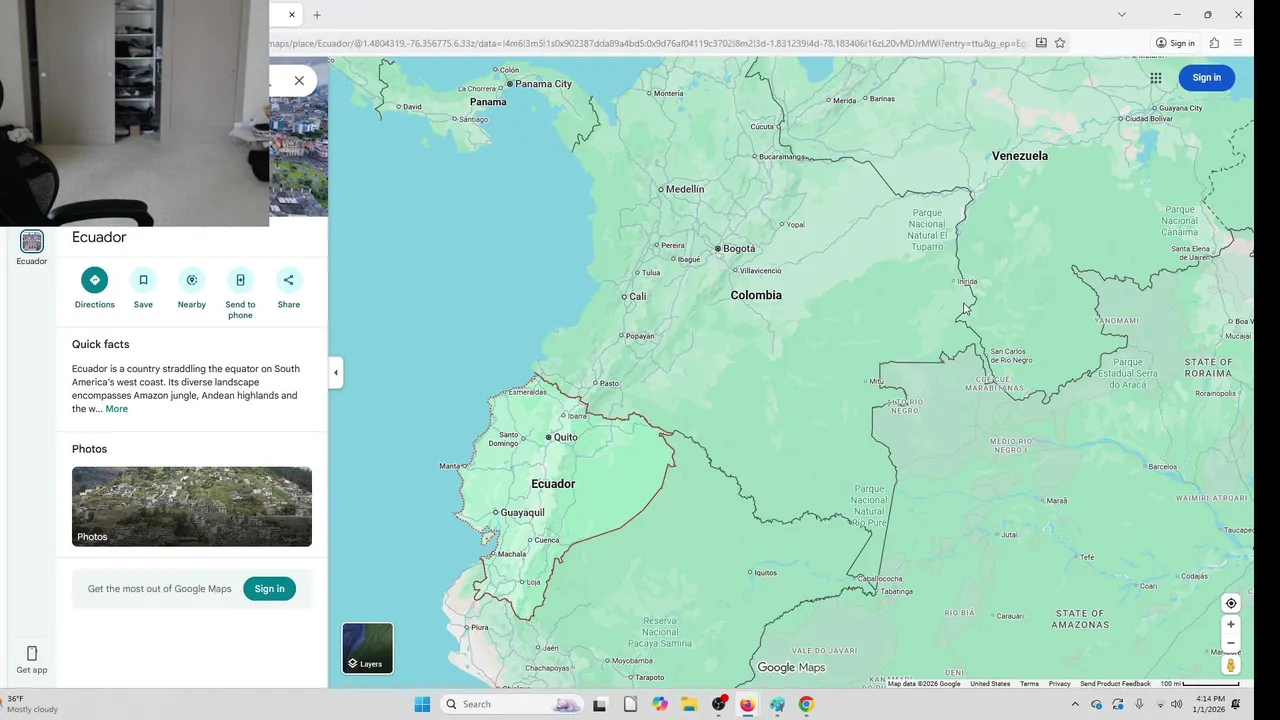The image size is (1280, 720).
Task: Open File Explorer from taskbar
Action: 689,704
